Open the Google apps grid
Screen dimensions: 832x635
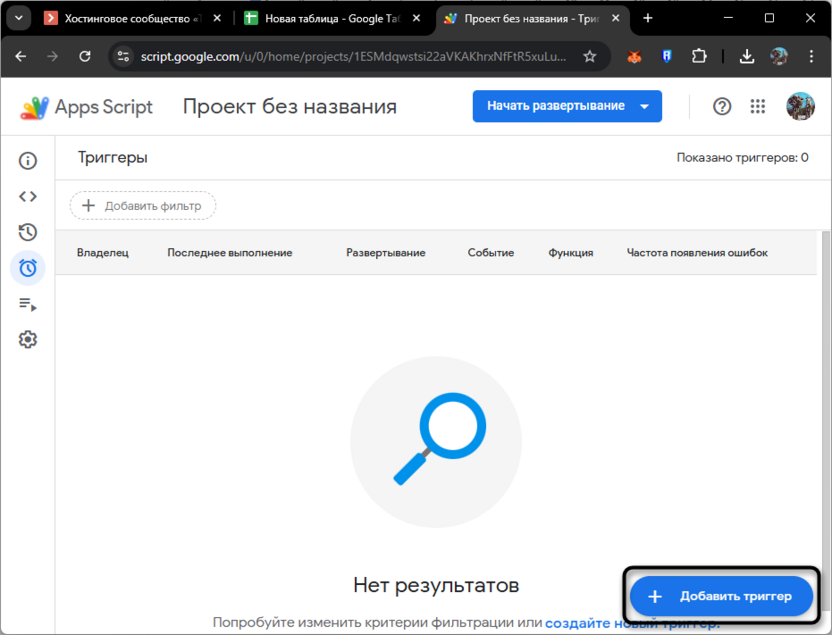[x=758, y=106]
